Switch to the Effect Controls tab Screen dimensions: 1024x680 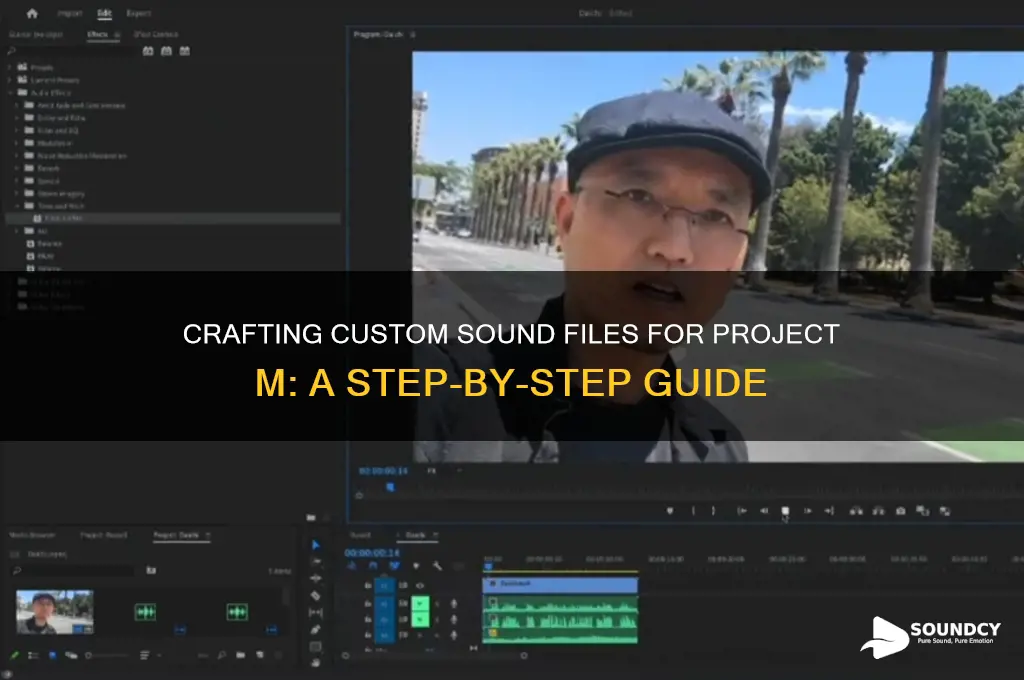click(x=156, y=34)
